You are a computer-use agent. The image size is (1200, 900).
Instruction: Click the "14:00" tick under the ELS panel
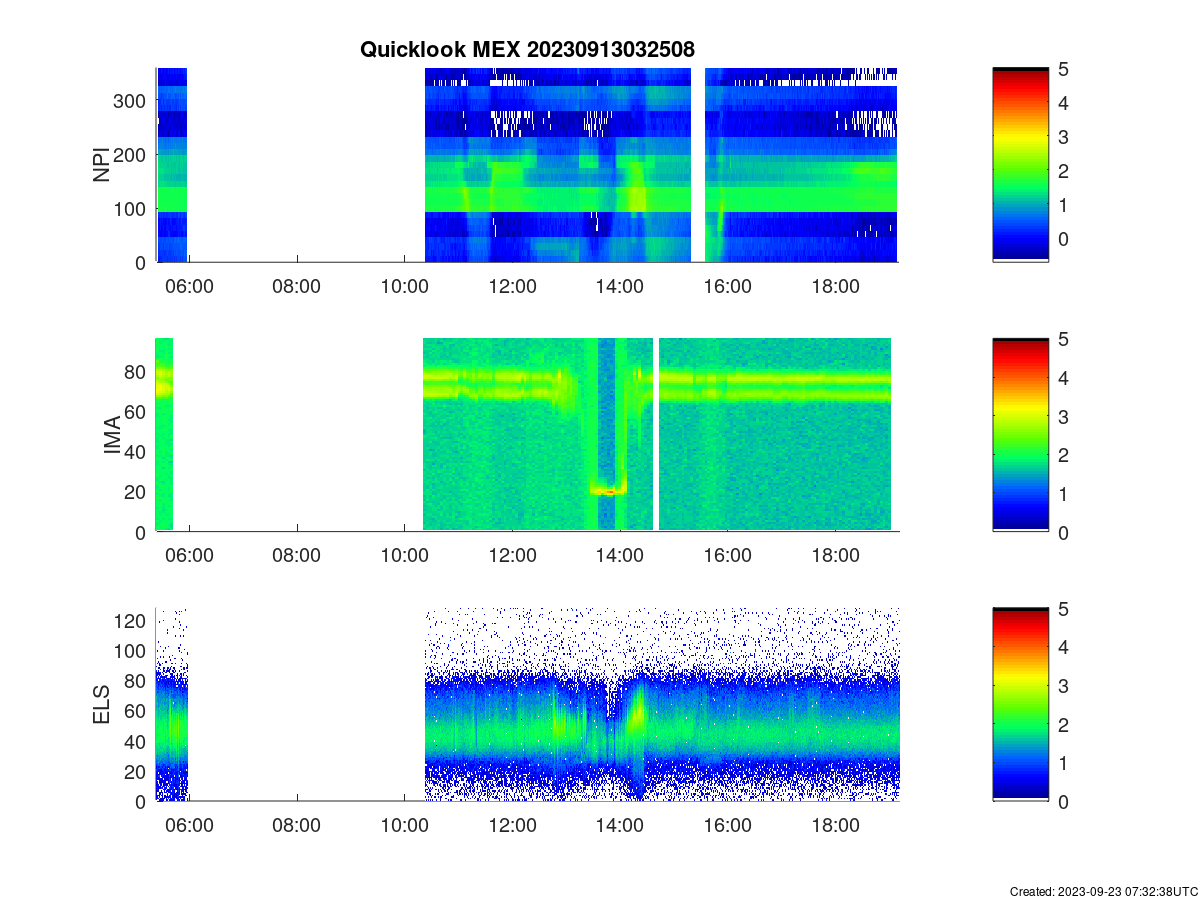(x=620, y=825)
